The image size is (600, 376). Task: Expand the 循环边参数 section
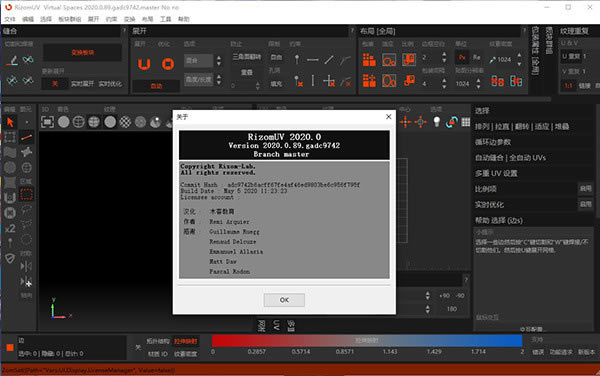click(493, 142)
